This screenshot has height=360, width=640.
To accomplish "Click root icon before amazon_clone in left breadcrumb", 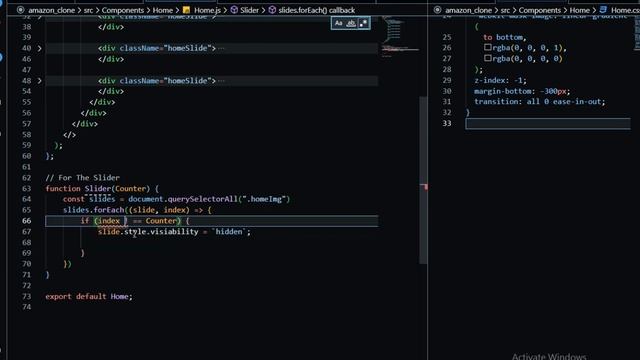I will coord(20,10).
